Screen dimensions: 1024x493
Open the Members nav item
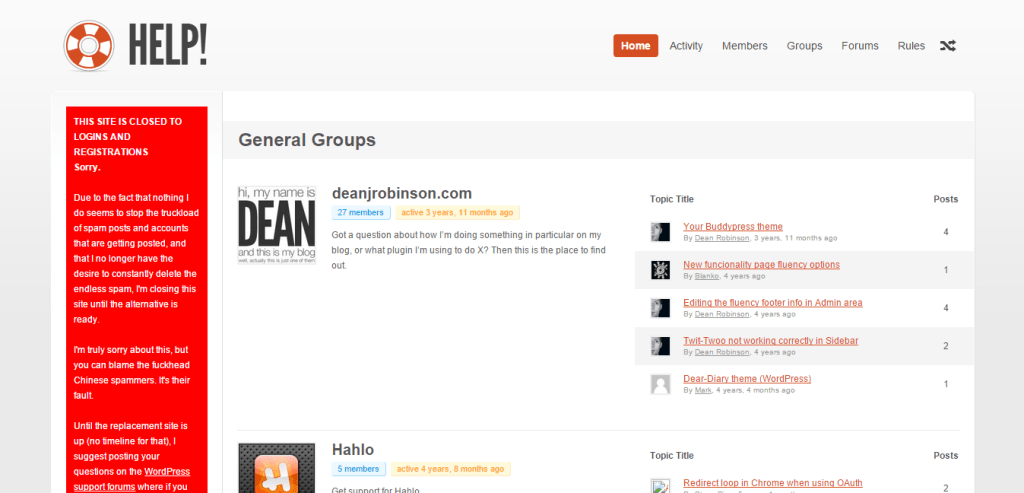click(744, 46)
